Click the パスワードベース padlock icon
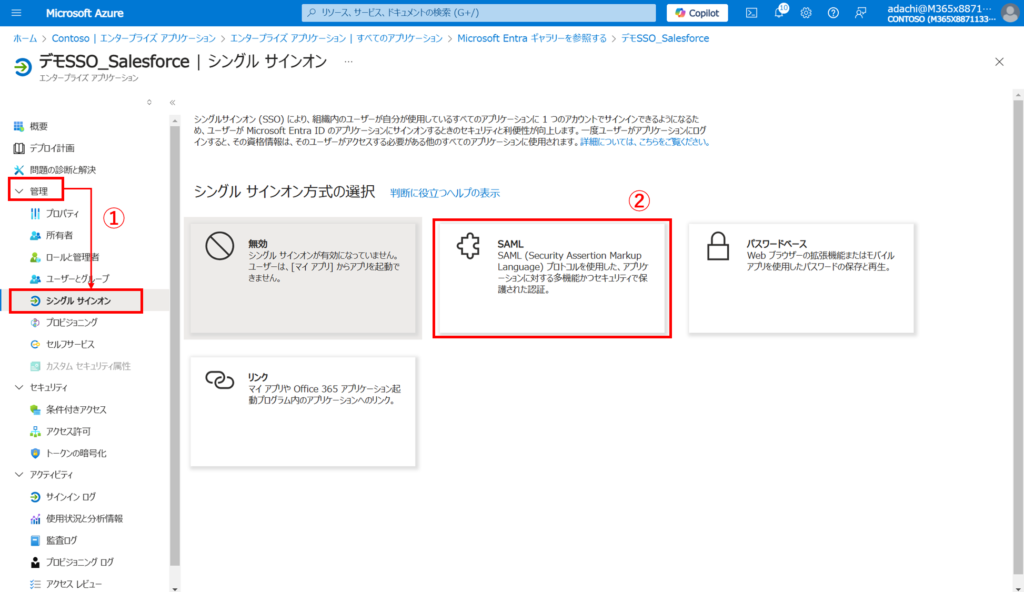Screen dimensions: 1024x592 click(718, 246)
